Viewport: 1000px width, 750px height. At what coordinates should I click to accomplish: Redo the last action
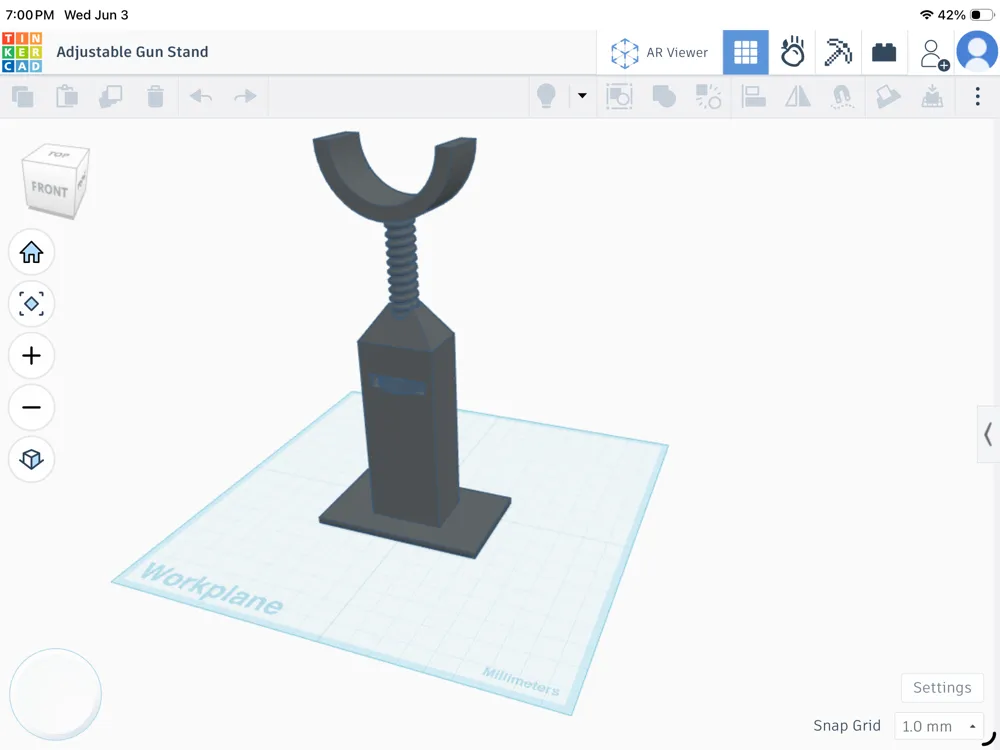pos(245,97)
